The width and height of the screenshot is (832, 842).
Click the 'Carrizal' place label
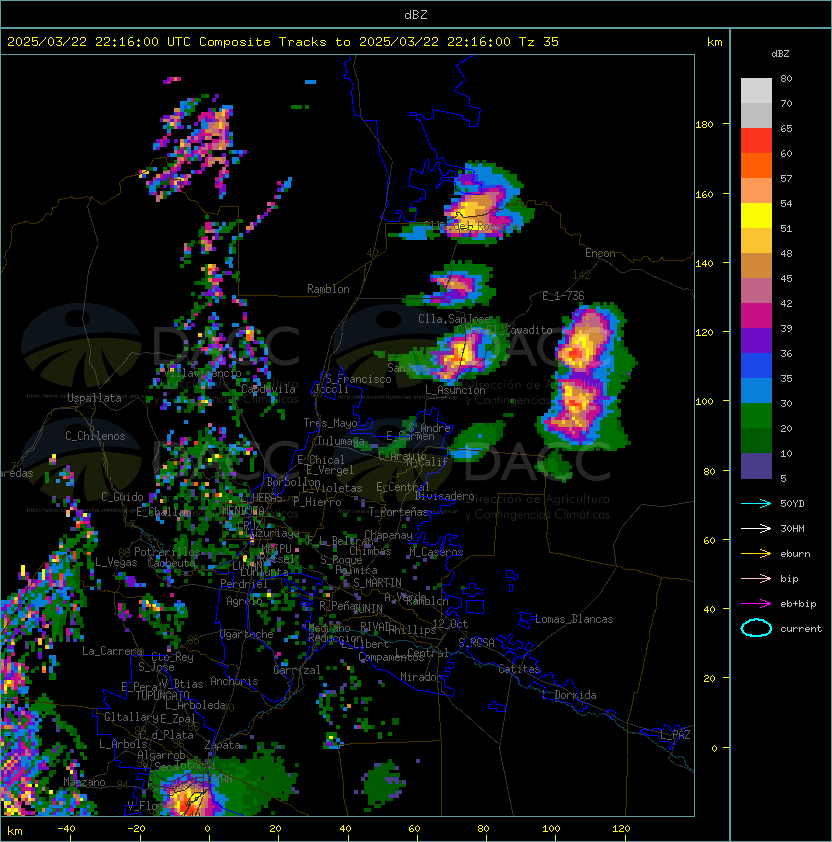click(297, 670)
